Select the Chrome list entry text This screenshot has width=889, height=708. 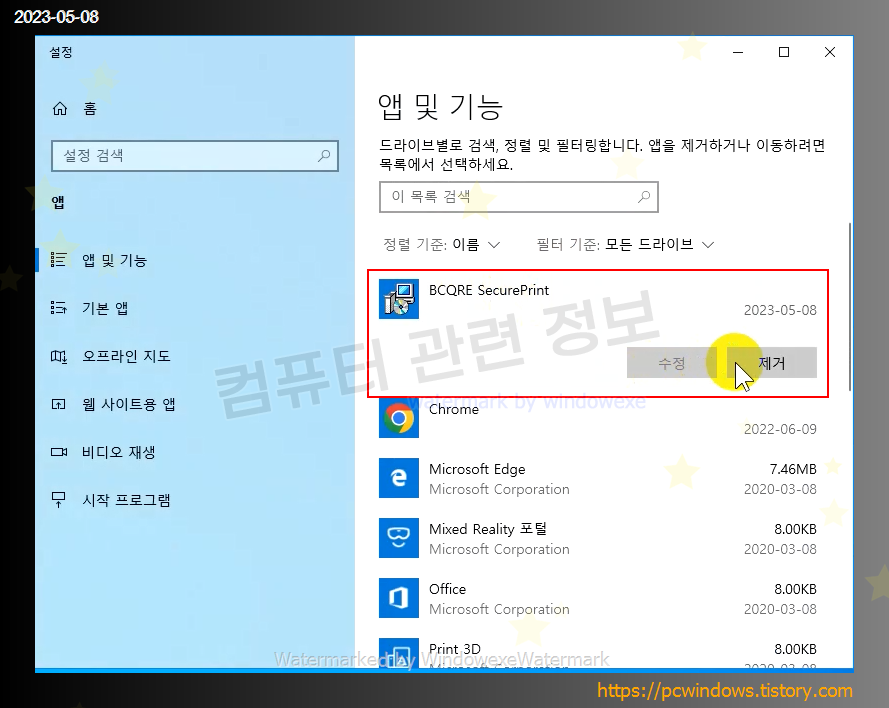[454, 409]
